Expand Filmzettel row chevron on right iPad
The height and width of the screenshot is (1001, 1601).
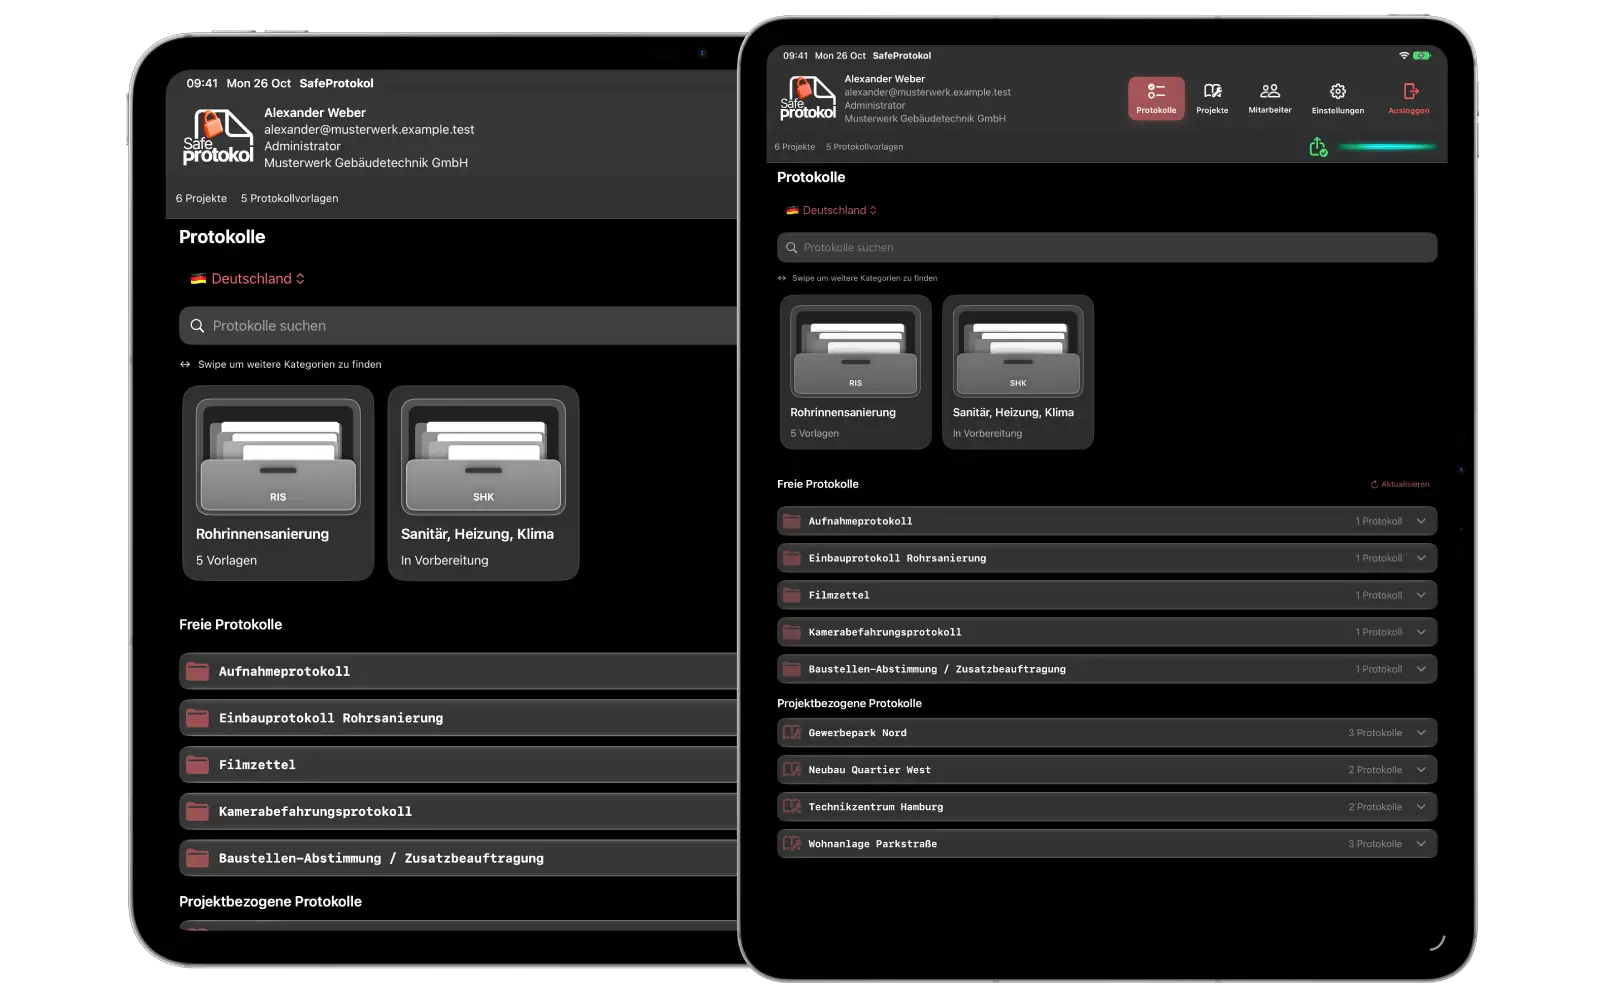click(1421, 595)
